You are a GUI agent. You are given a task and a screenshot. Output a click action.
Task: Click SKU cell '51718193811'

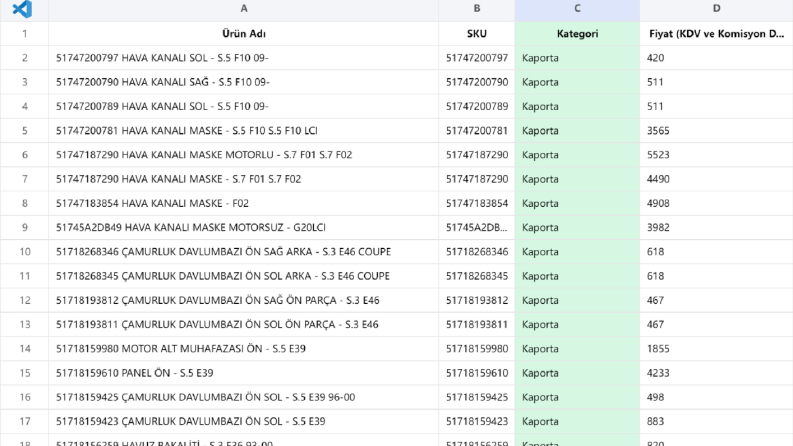476,324
